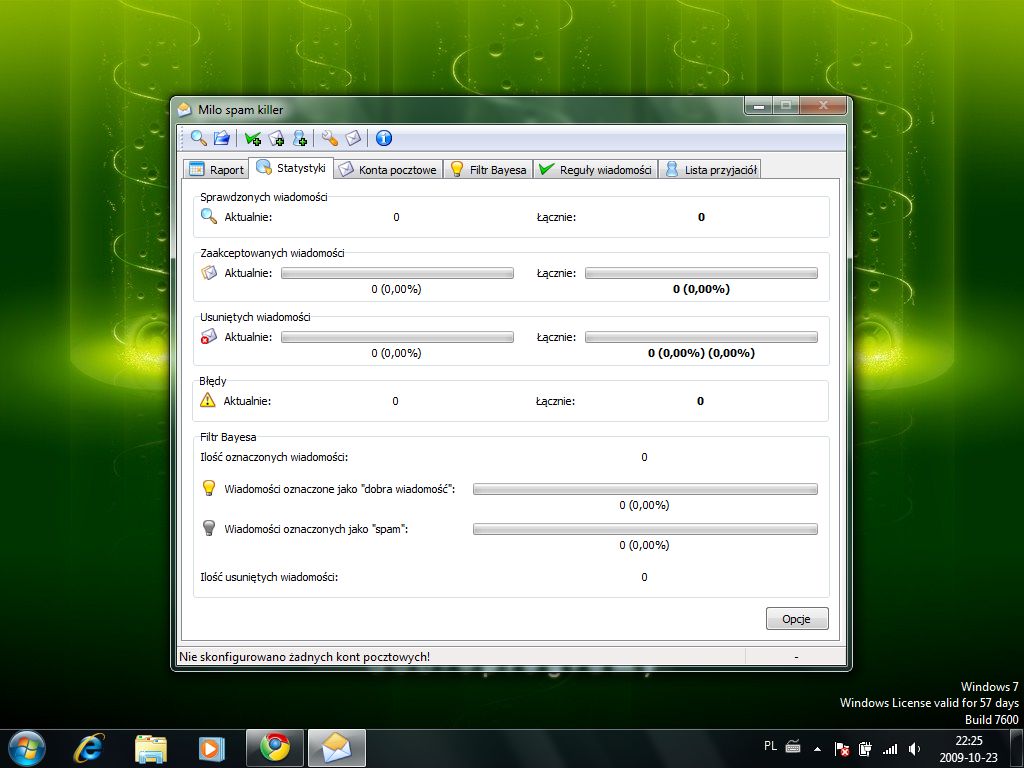Click the plain envelope toolbar icon

353,138
